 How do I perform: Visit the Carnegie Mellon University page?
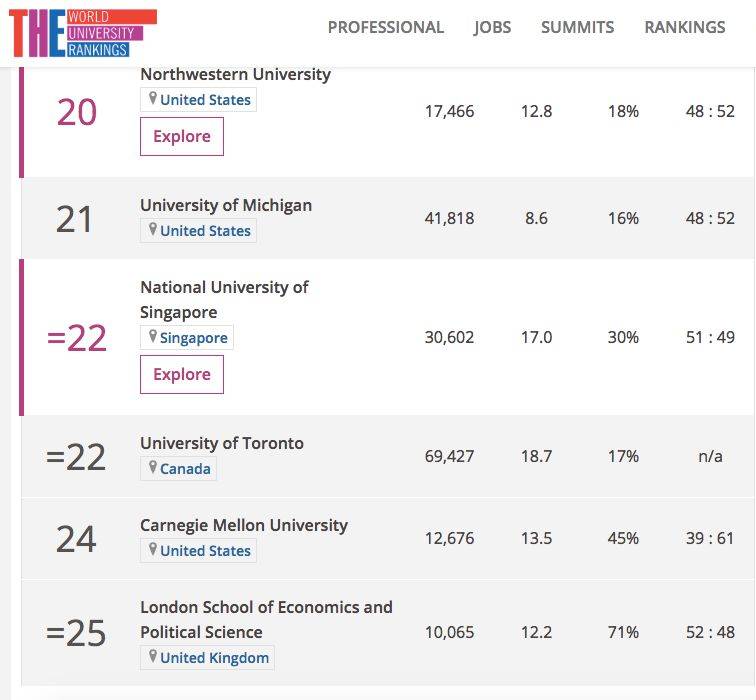[244, 525]
